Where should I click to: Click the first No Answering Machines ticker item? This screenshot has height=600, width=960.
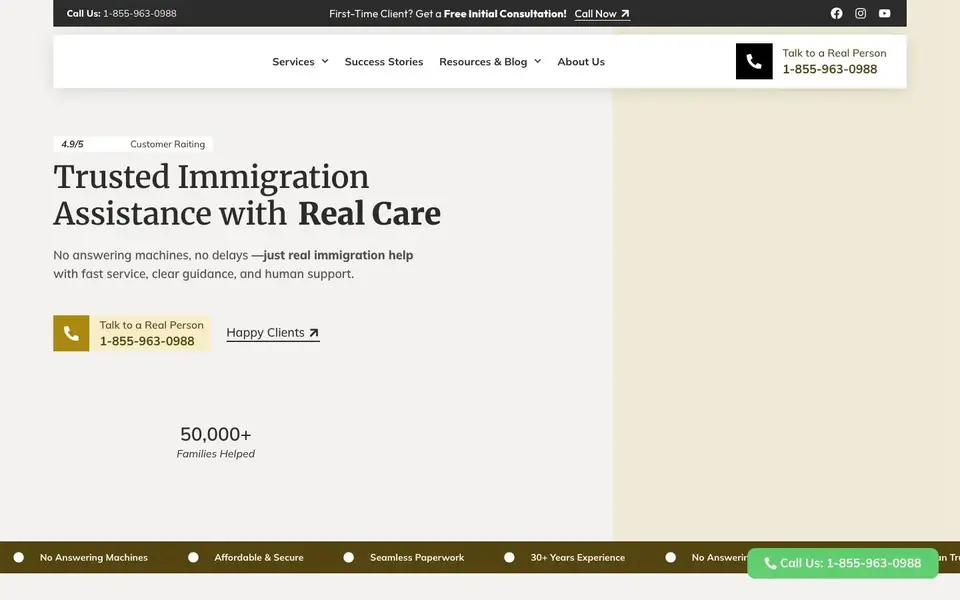point(94,557)
